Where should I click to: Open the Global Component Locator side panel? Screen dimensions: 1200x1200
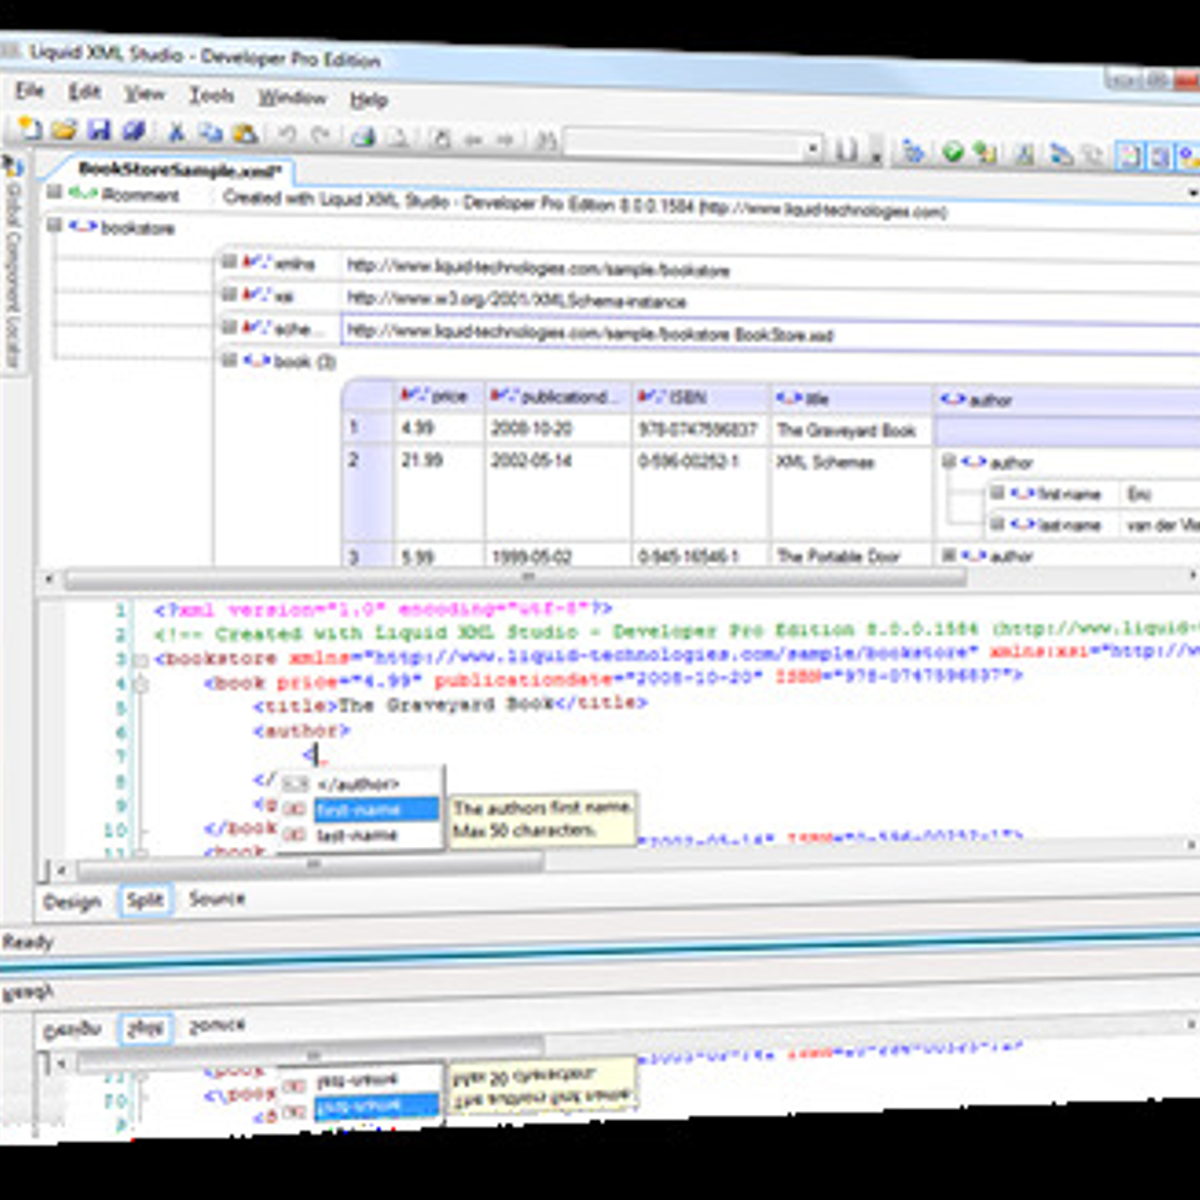point(13,265)
